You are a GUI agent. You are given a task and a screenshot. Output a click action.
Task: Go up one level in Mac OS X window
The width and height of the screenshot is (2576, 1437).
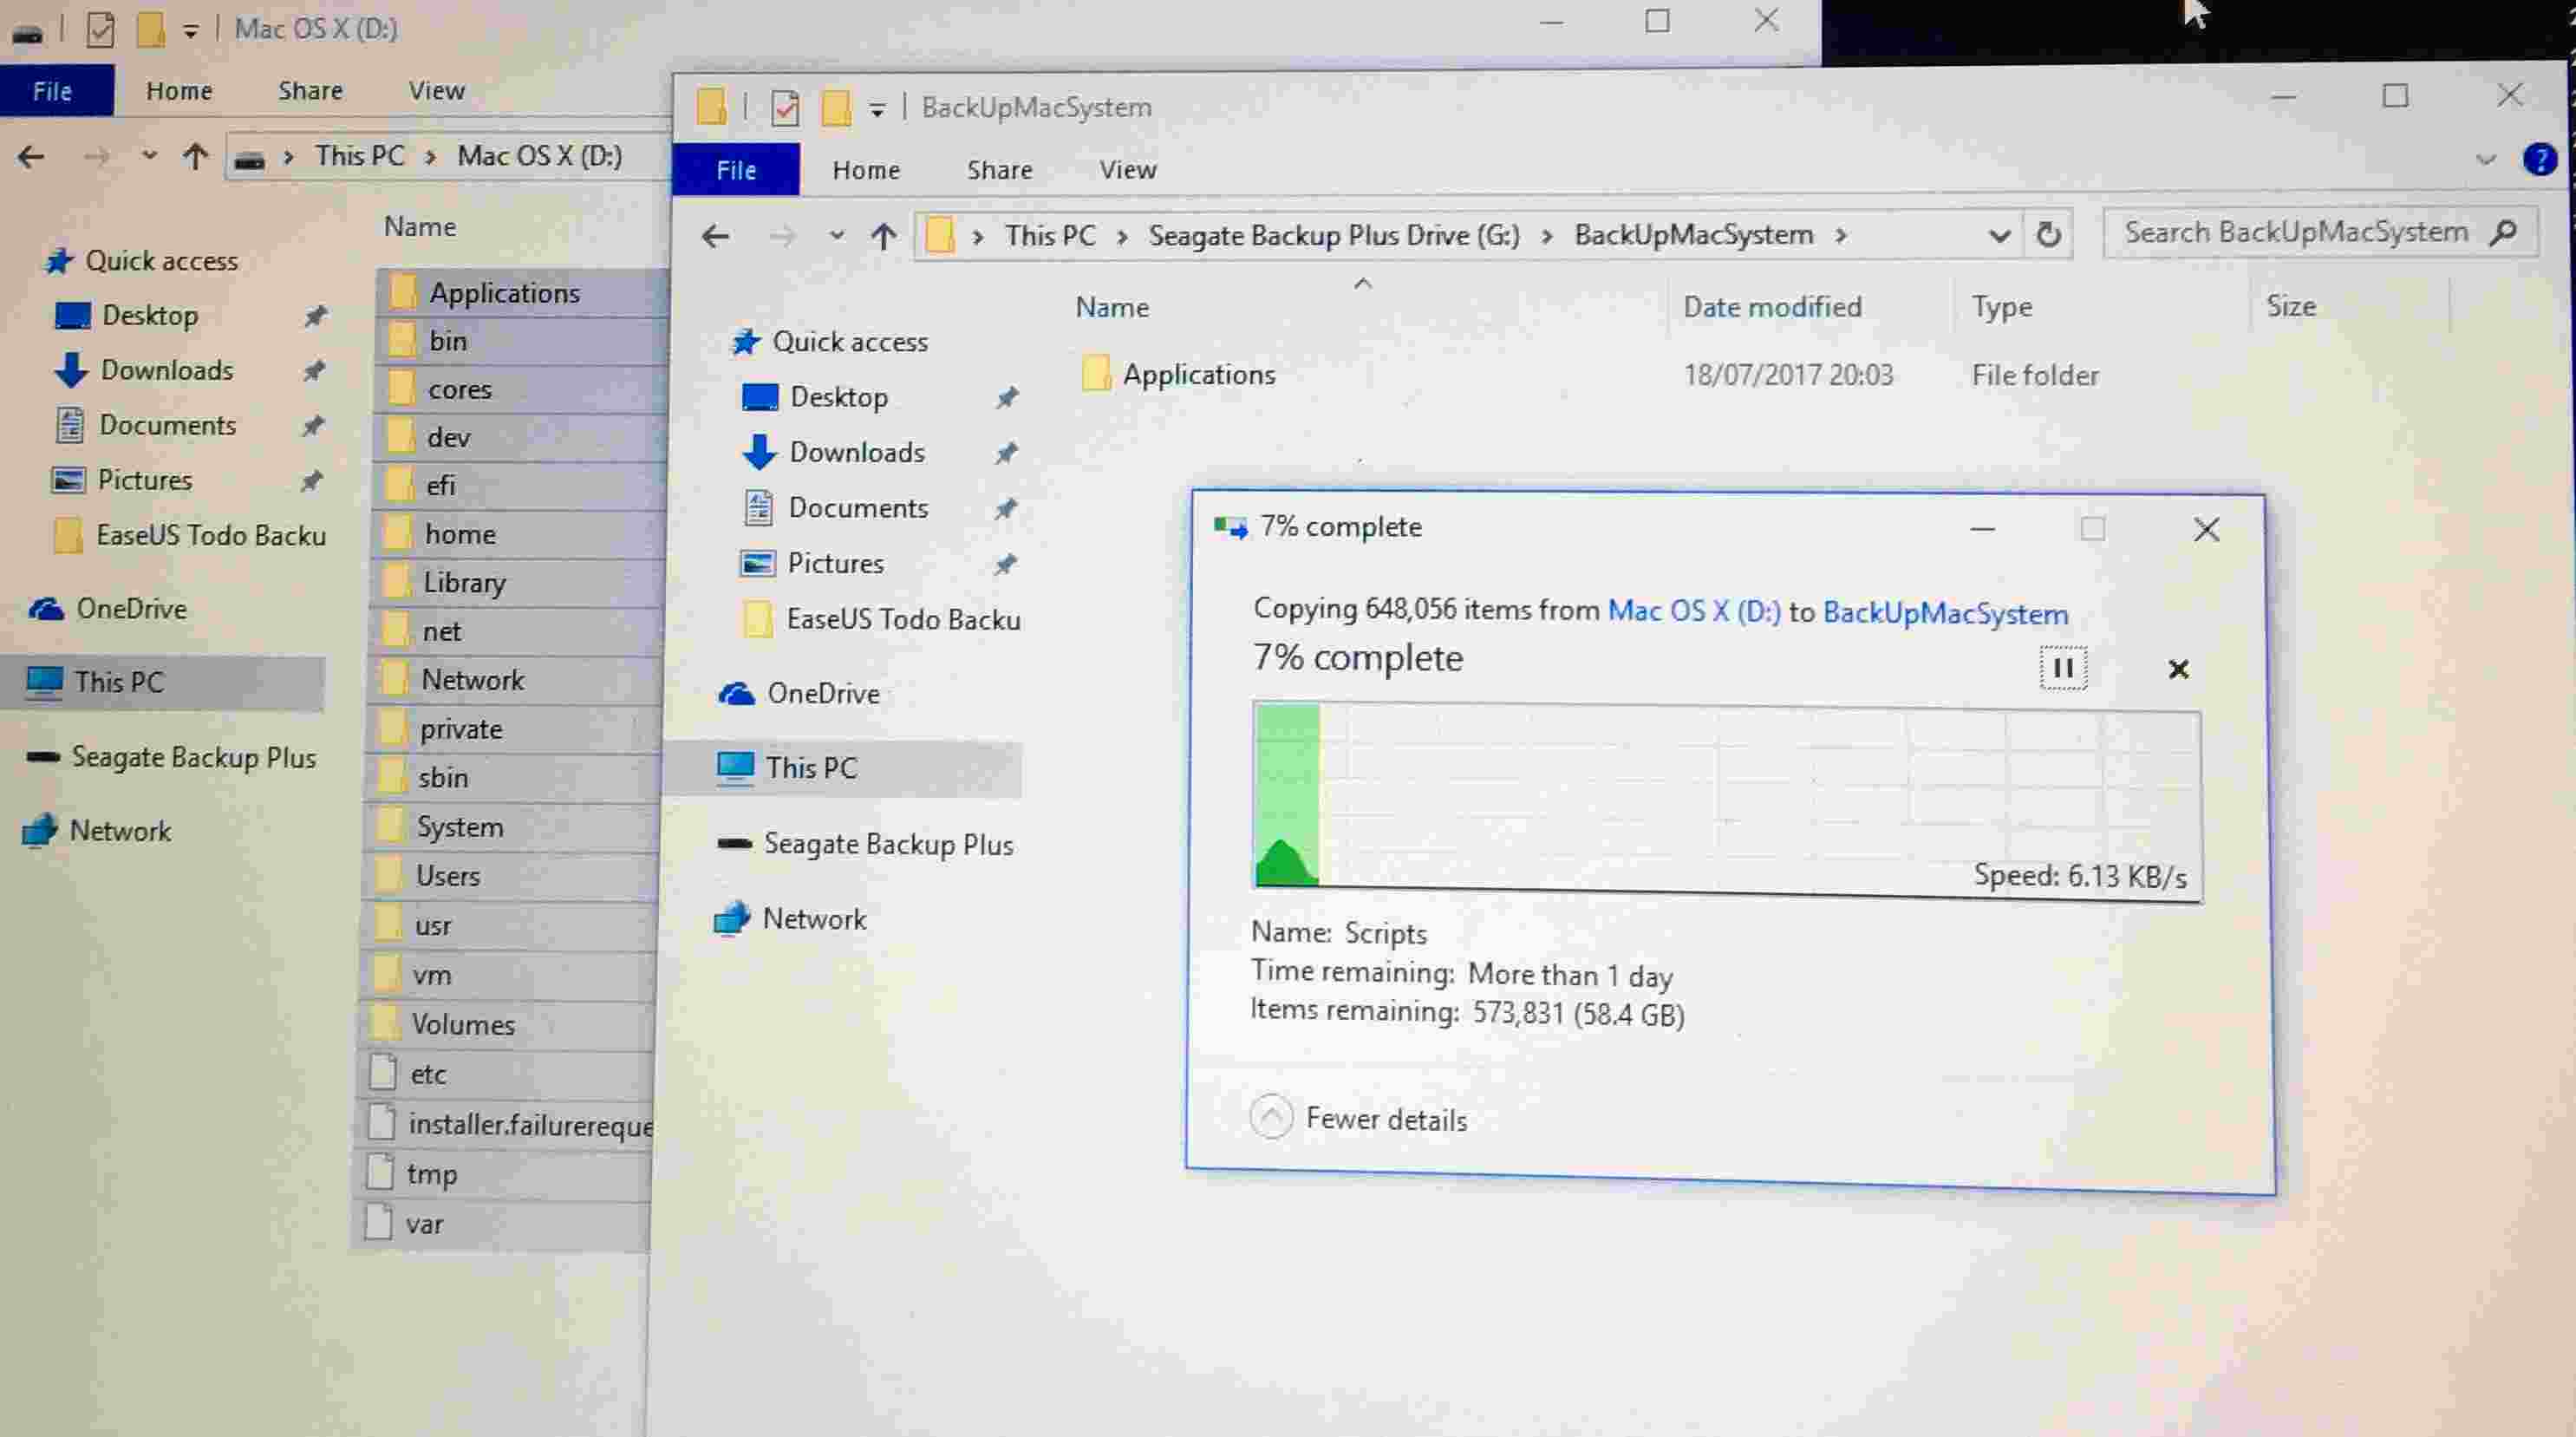[x=195, y=156]
